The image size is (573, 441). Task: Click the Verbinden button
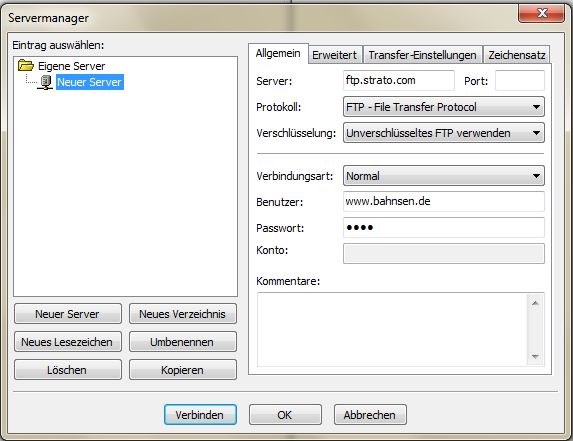[x=200, y=415]
